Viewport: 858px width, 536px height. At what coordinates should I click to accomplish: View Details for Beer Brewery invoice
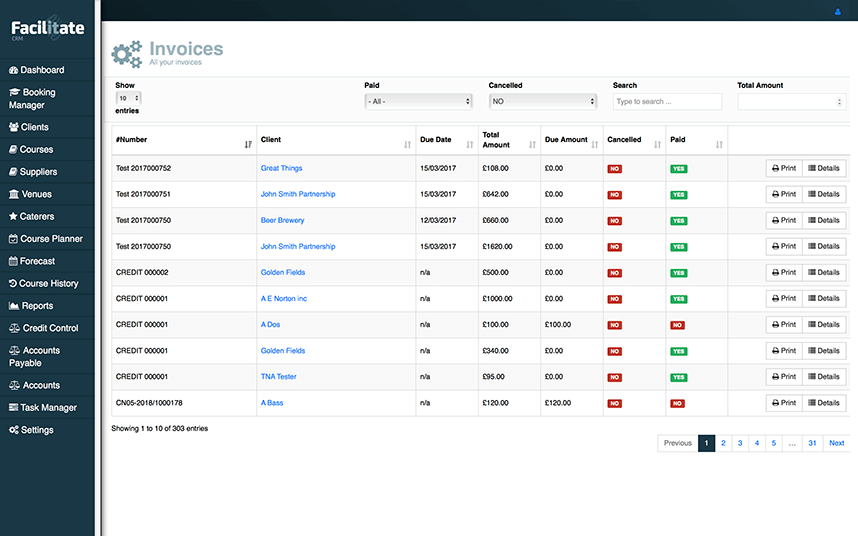[825, 220]
